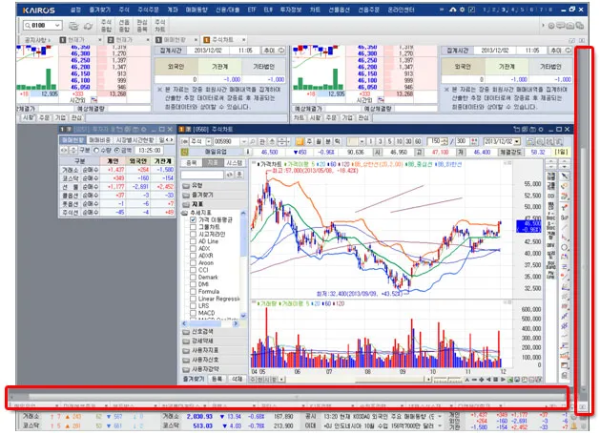
Task: Adjust the chart zoom slider at the chart bottom
Action: (x=447, y=379)
